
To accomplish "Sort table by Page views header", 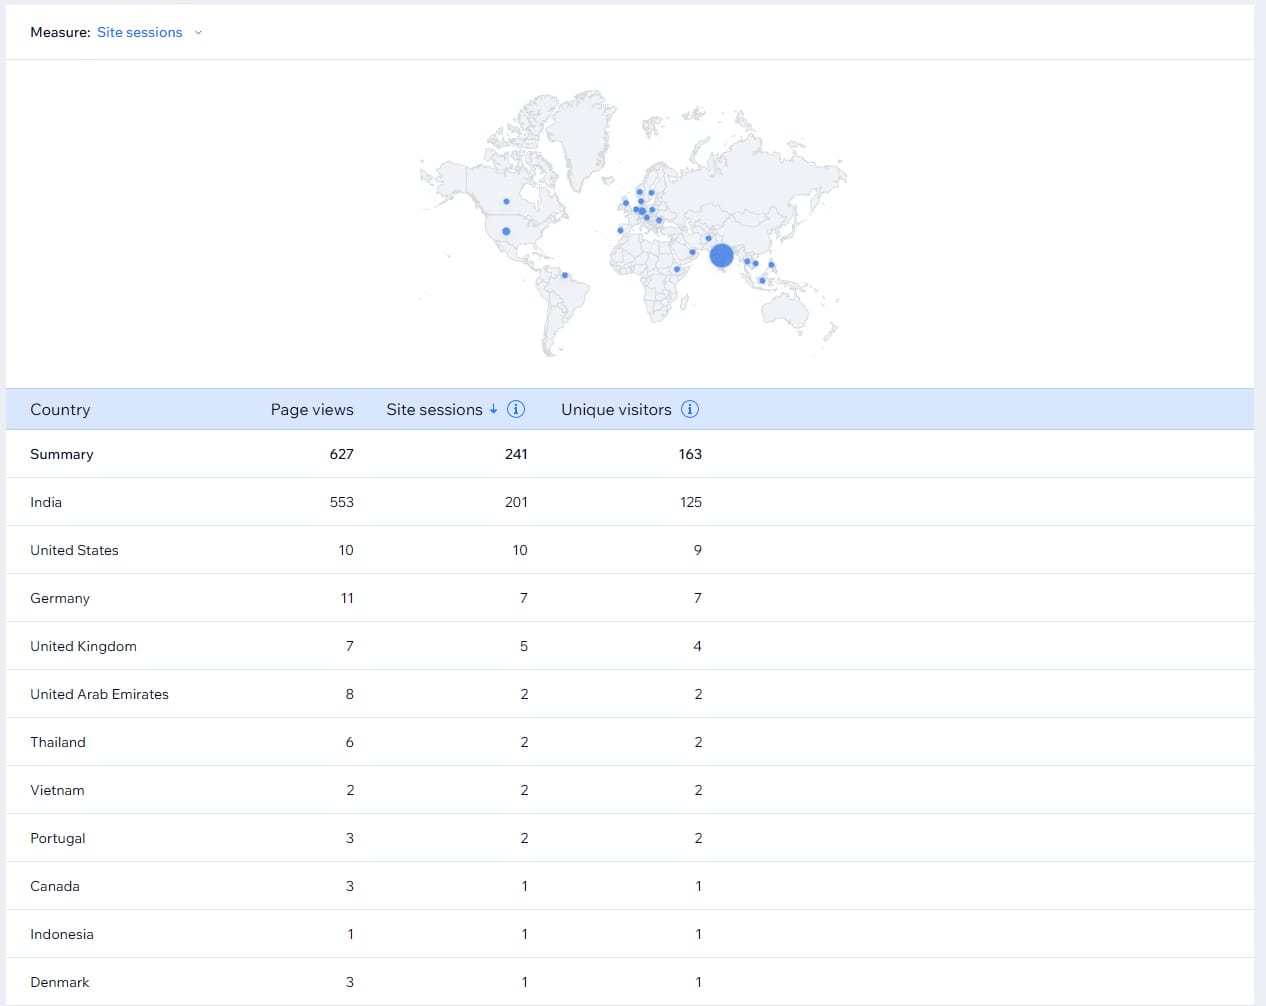I will click(311, 410).
